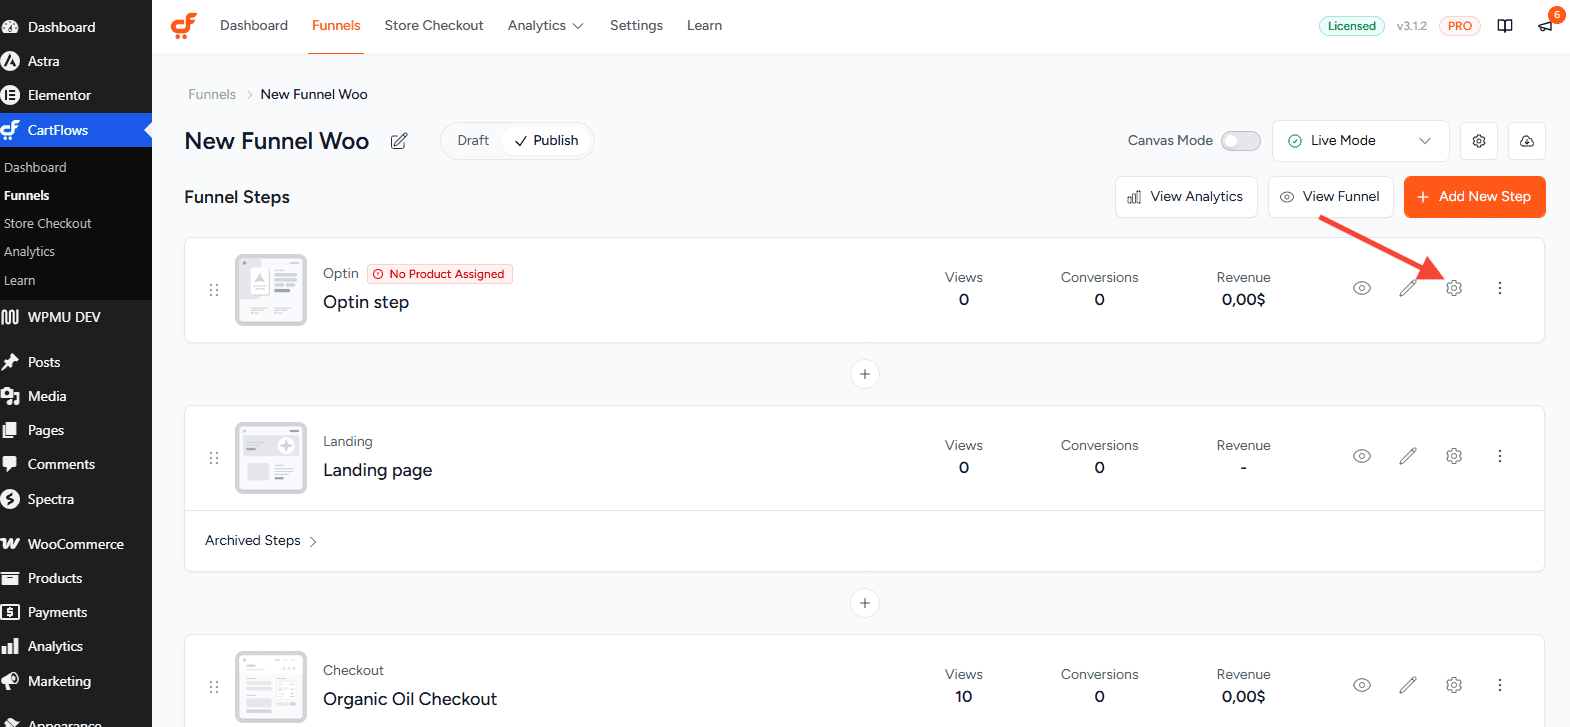Click the Organic Oil Checkout thumbnail
1570x727 pixels.
point(271,687)
